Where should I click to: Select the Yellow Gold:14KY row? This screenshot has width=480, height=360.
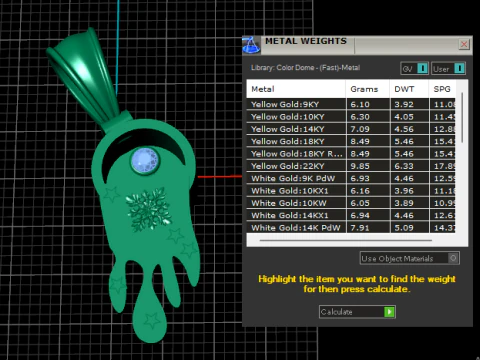tap(351, 129)
